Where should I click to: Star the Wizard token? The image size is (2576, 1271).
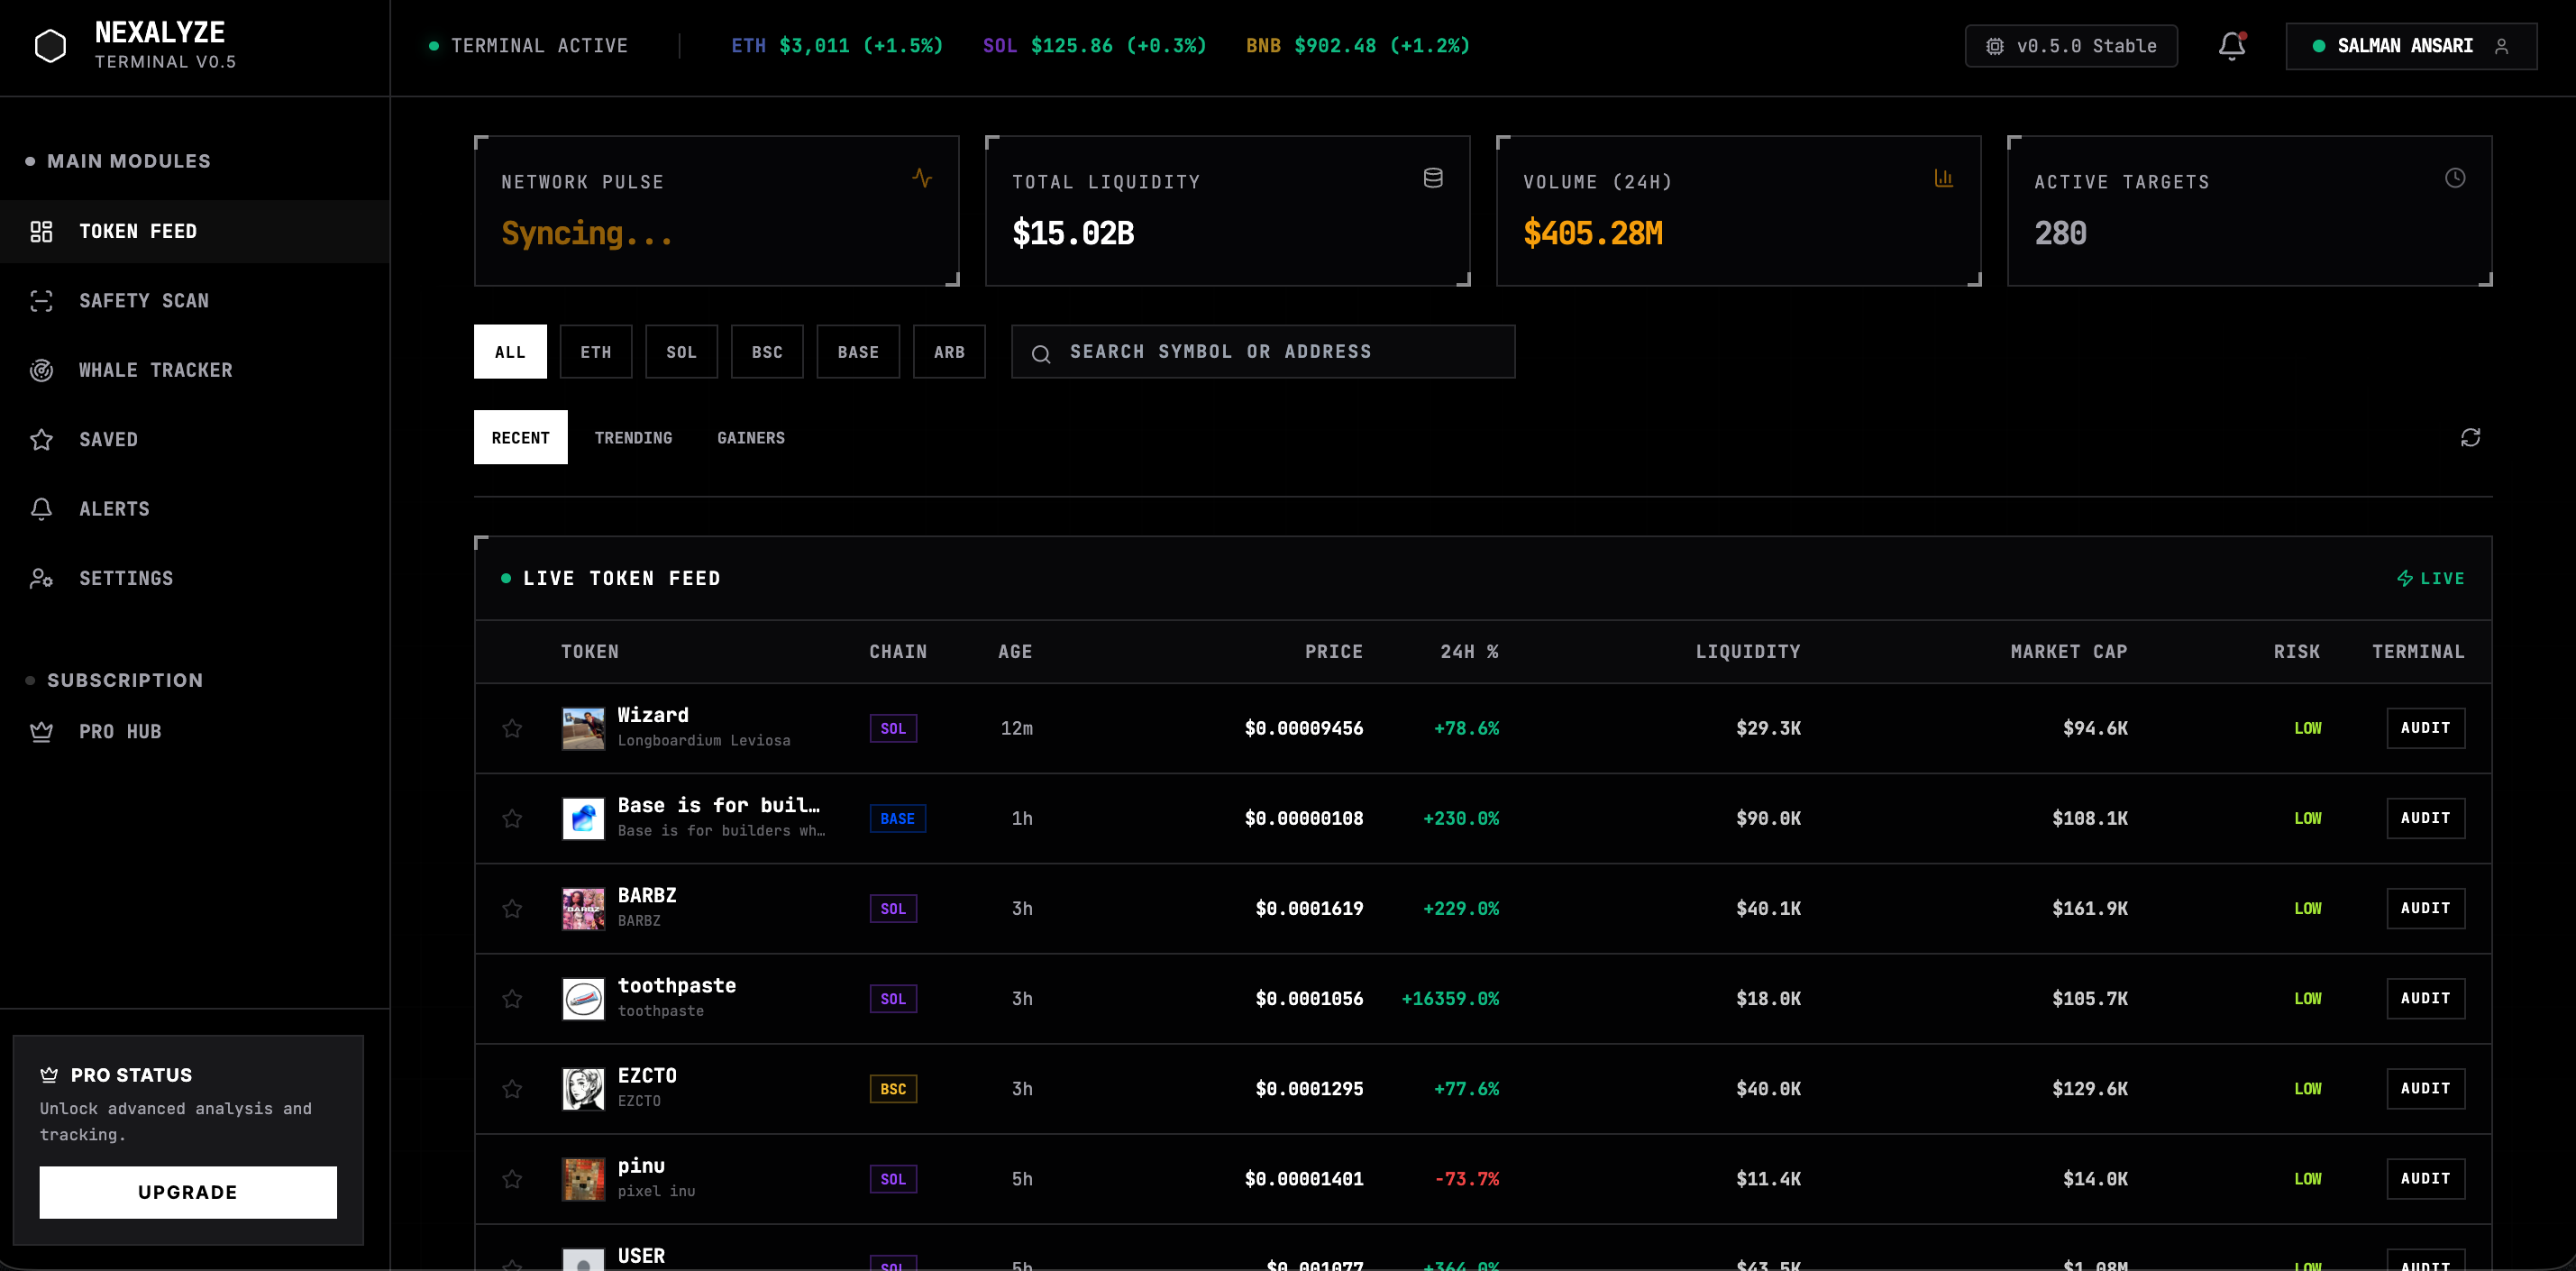click(x=512, y=729)
